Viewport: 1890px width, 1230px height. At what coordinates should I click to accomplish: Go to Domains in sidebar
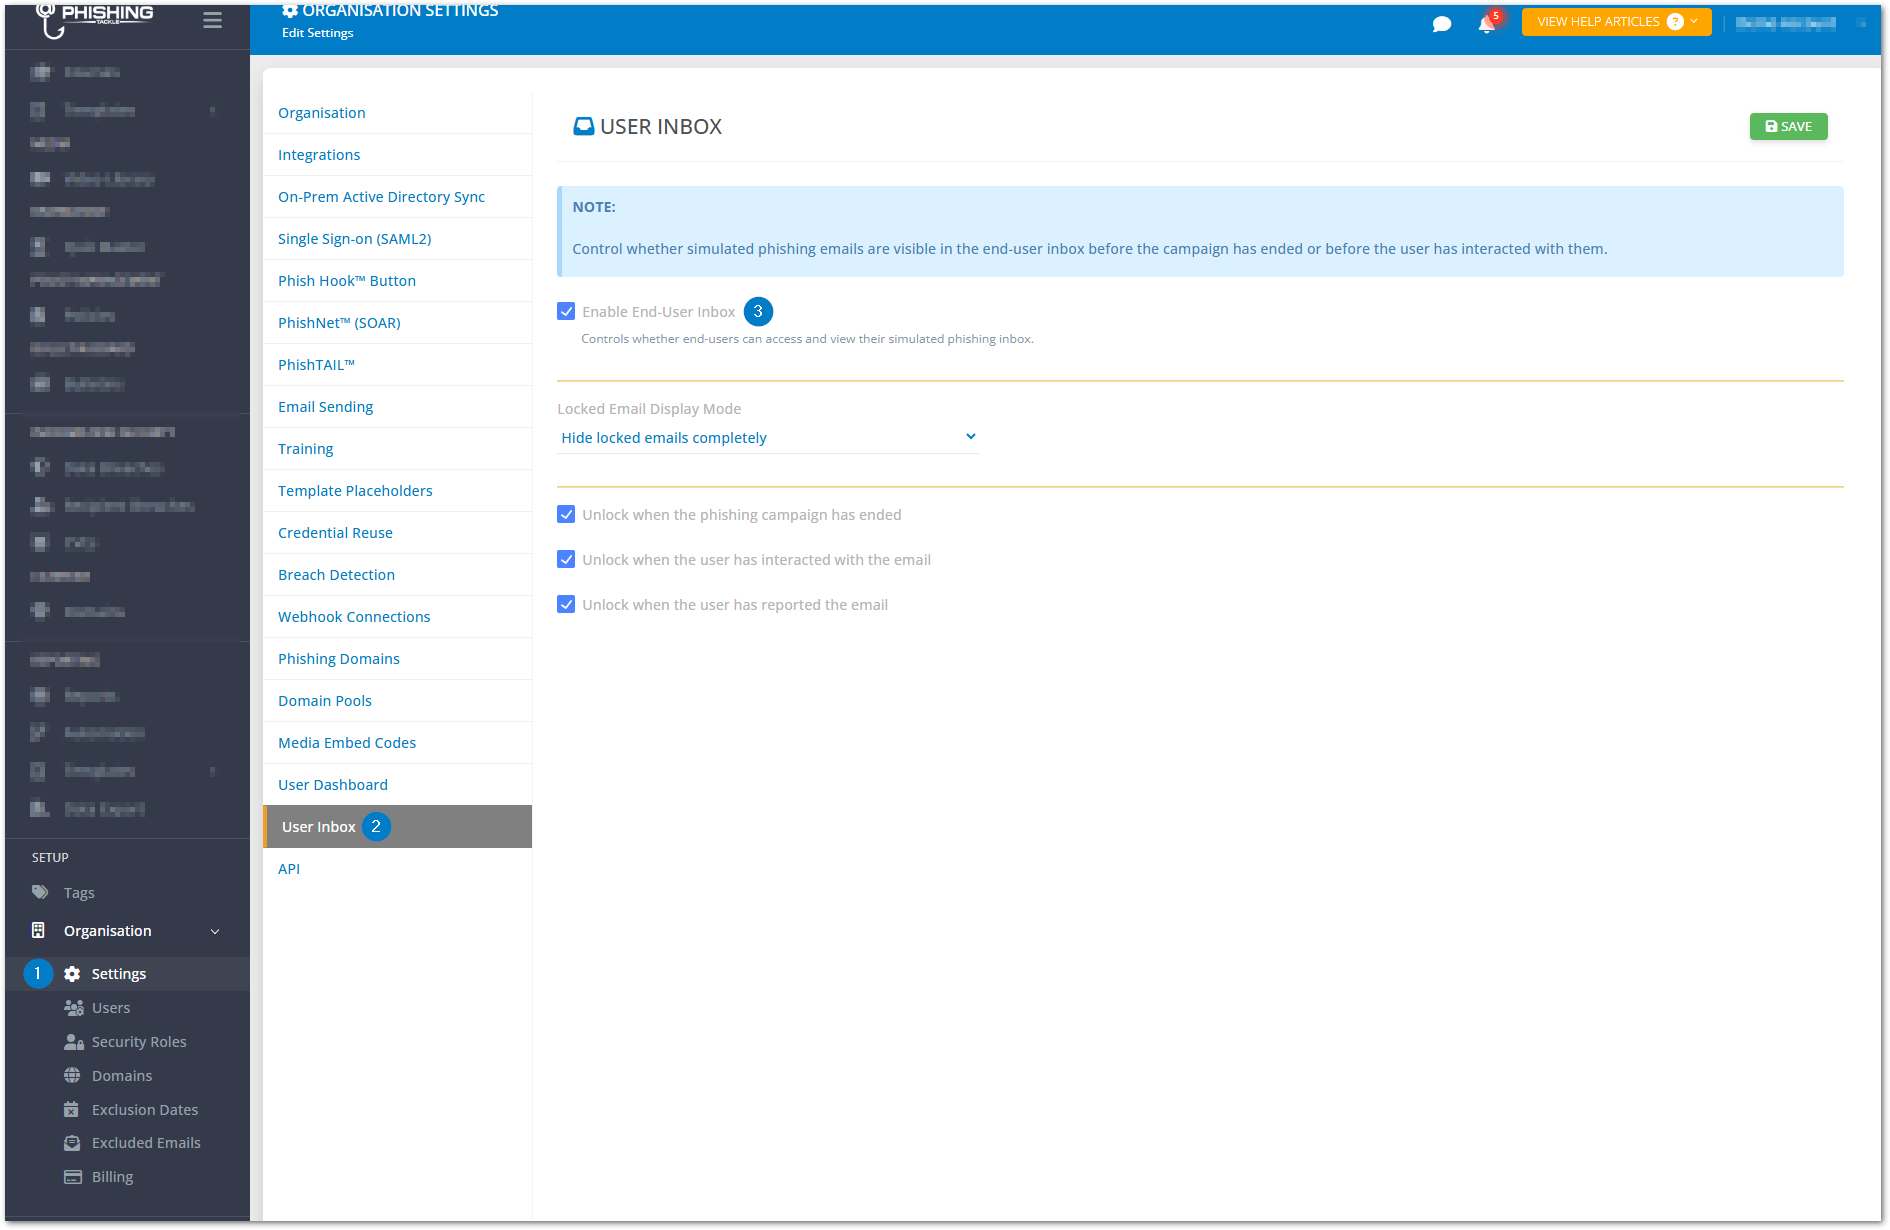[x=122, y=1075]
